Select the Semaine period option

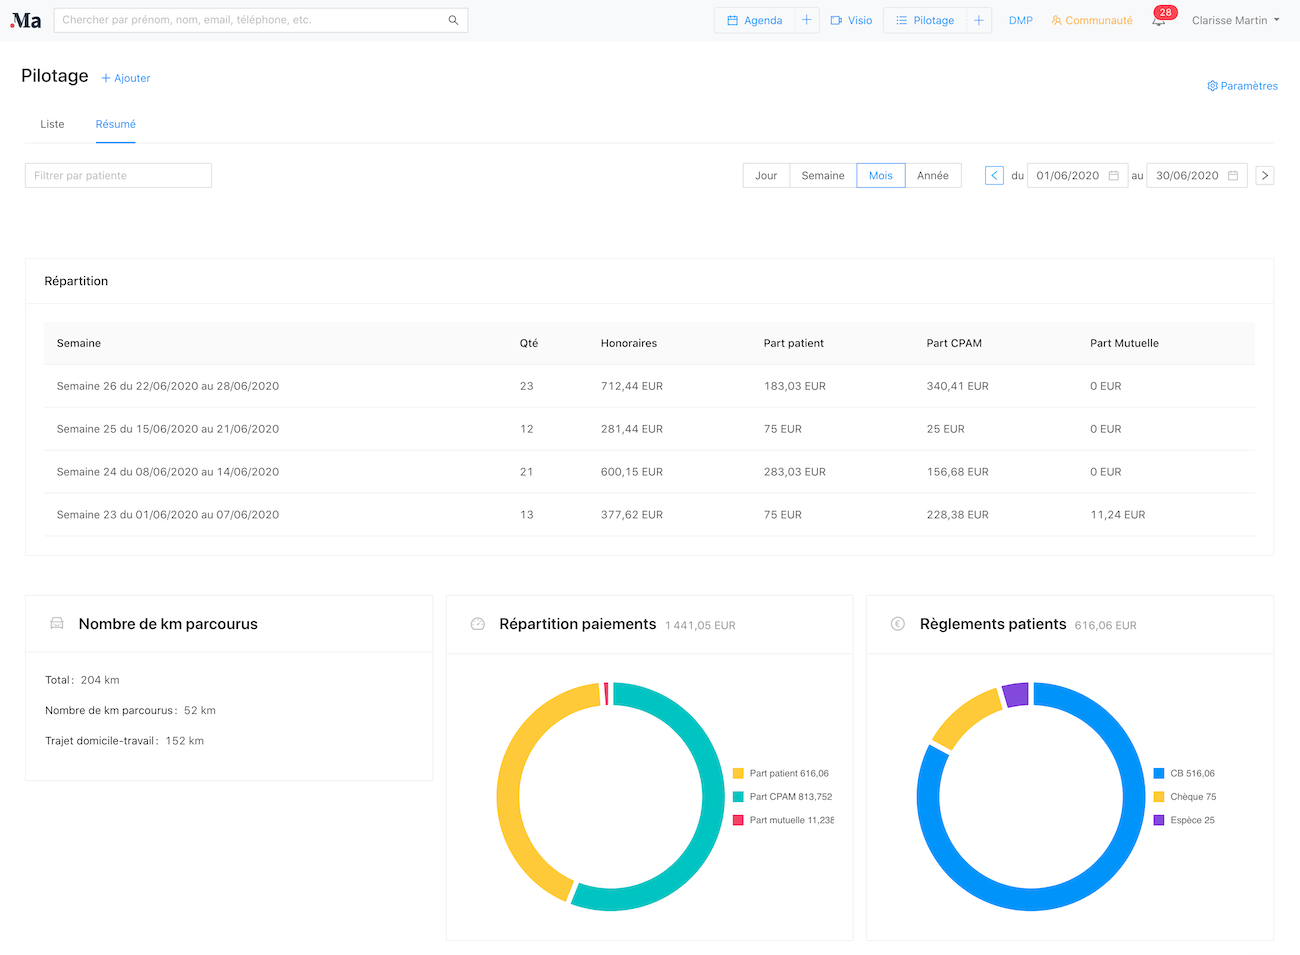coord(823,175)
